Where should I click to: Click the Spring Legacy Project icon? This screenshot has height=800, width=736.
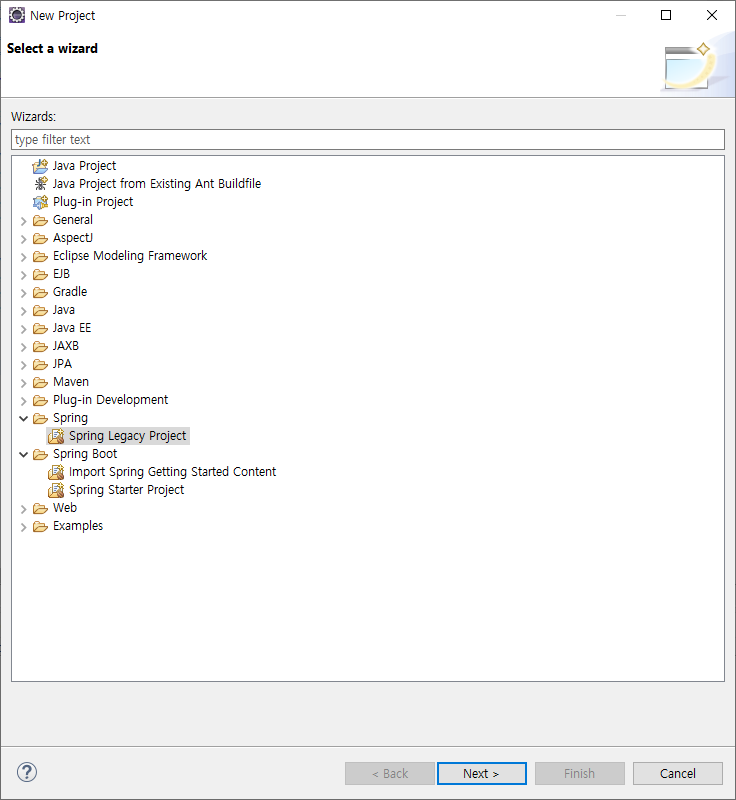click(x=56, y=436)
